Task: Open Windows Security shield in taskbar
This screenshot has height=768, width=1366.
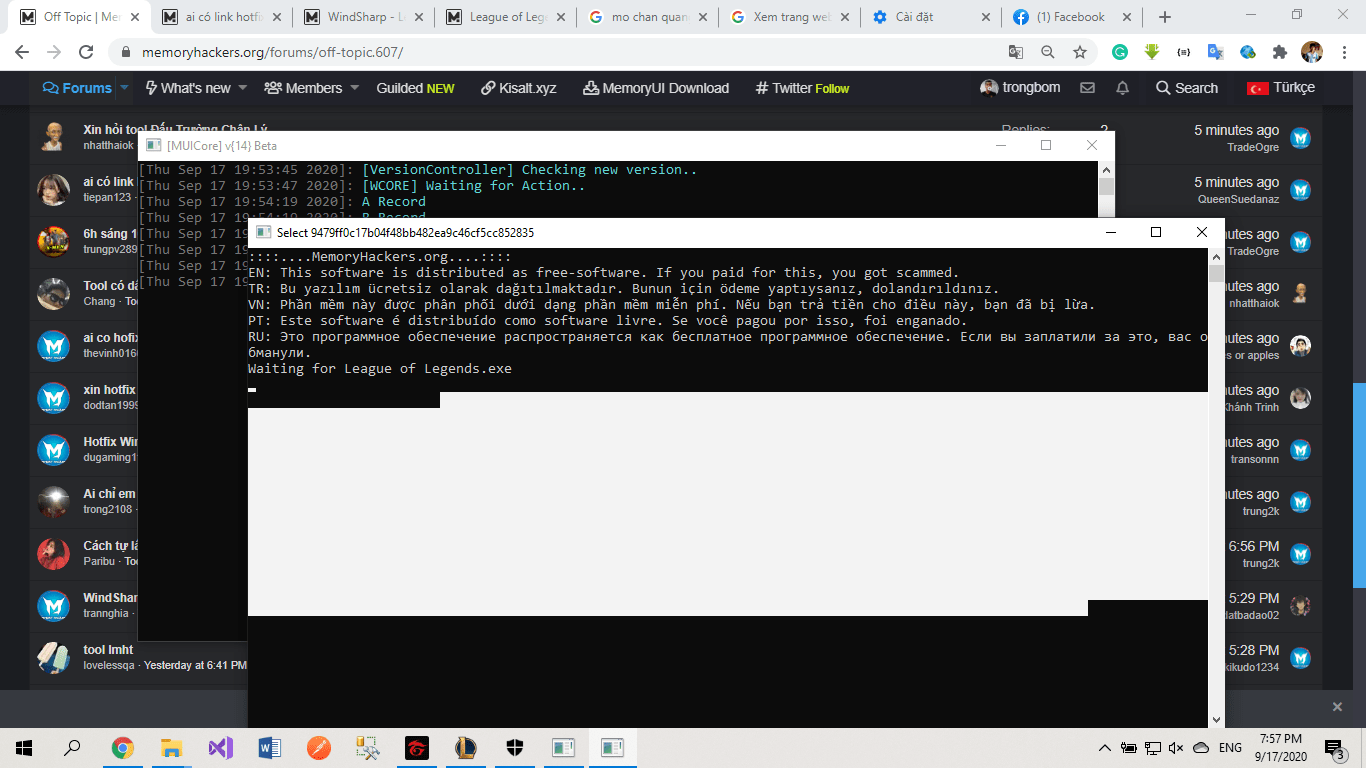Action: (514, 747)
